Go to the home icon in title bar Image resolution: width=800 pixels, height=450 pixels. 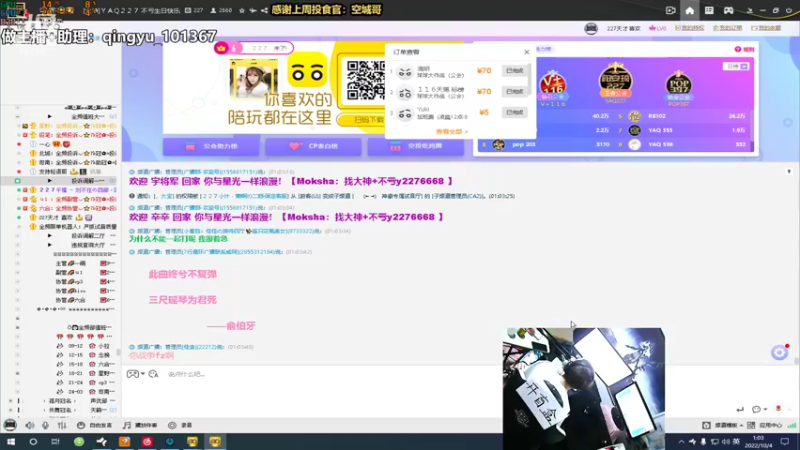pyautogui.click(x=690, y=10)
